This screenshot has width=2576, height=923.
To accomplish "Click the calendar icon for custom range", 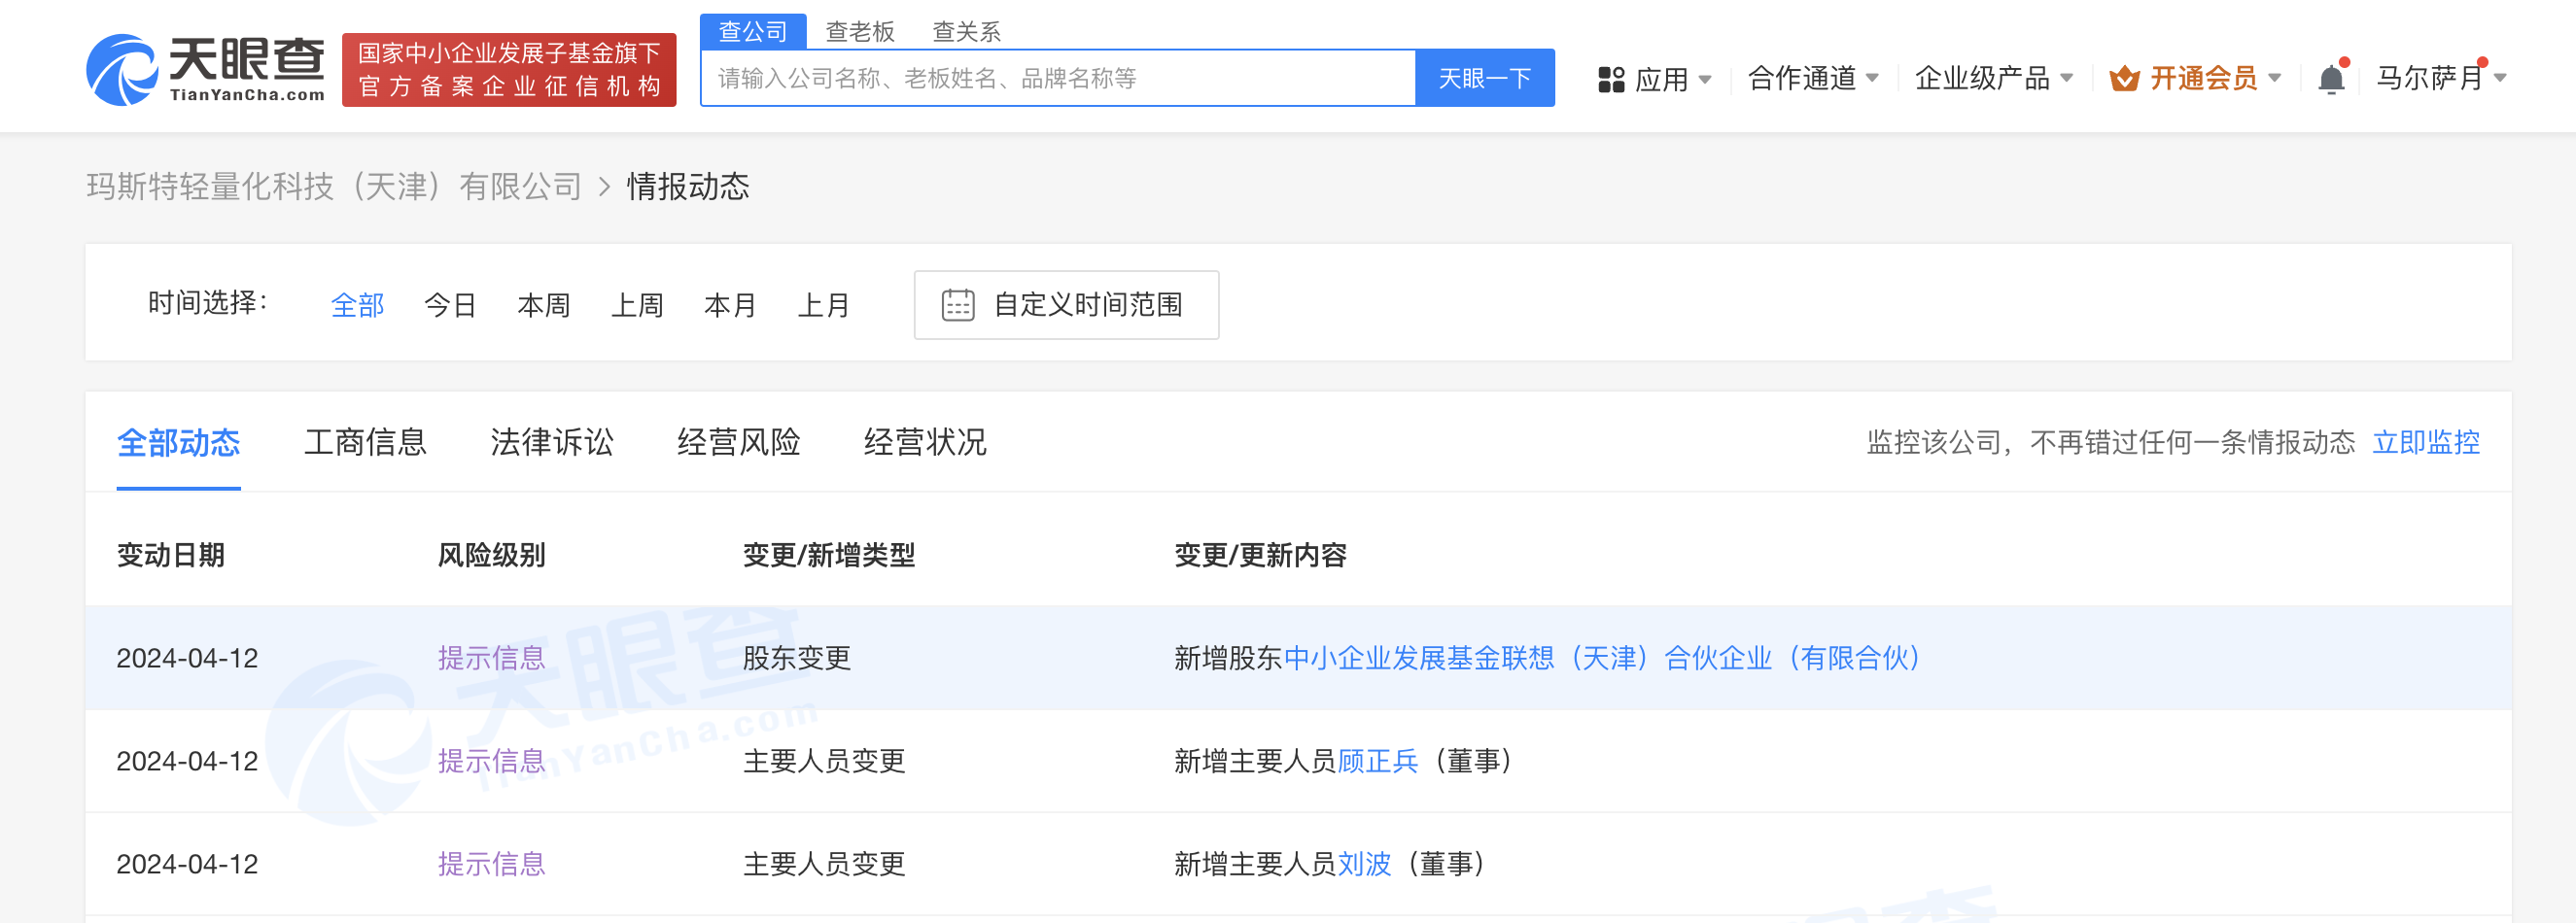I will (x=957, y=305).
